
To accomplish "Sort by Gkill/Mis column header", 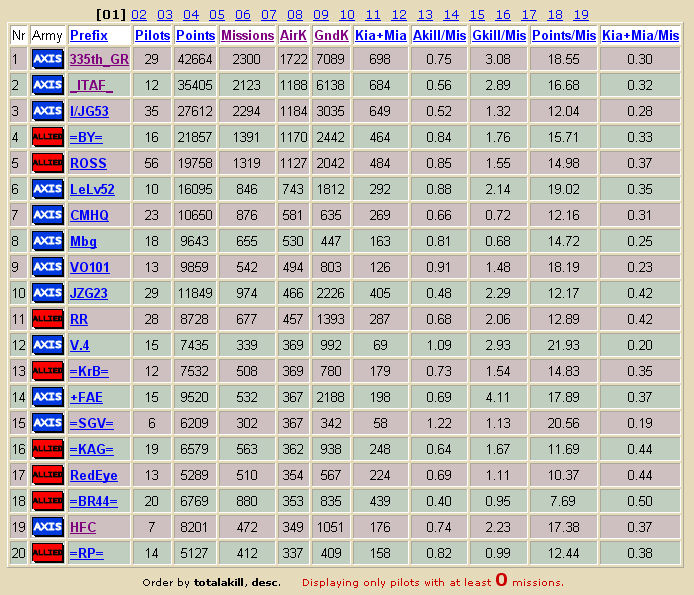I will click(499, 35).
